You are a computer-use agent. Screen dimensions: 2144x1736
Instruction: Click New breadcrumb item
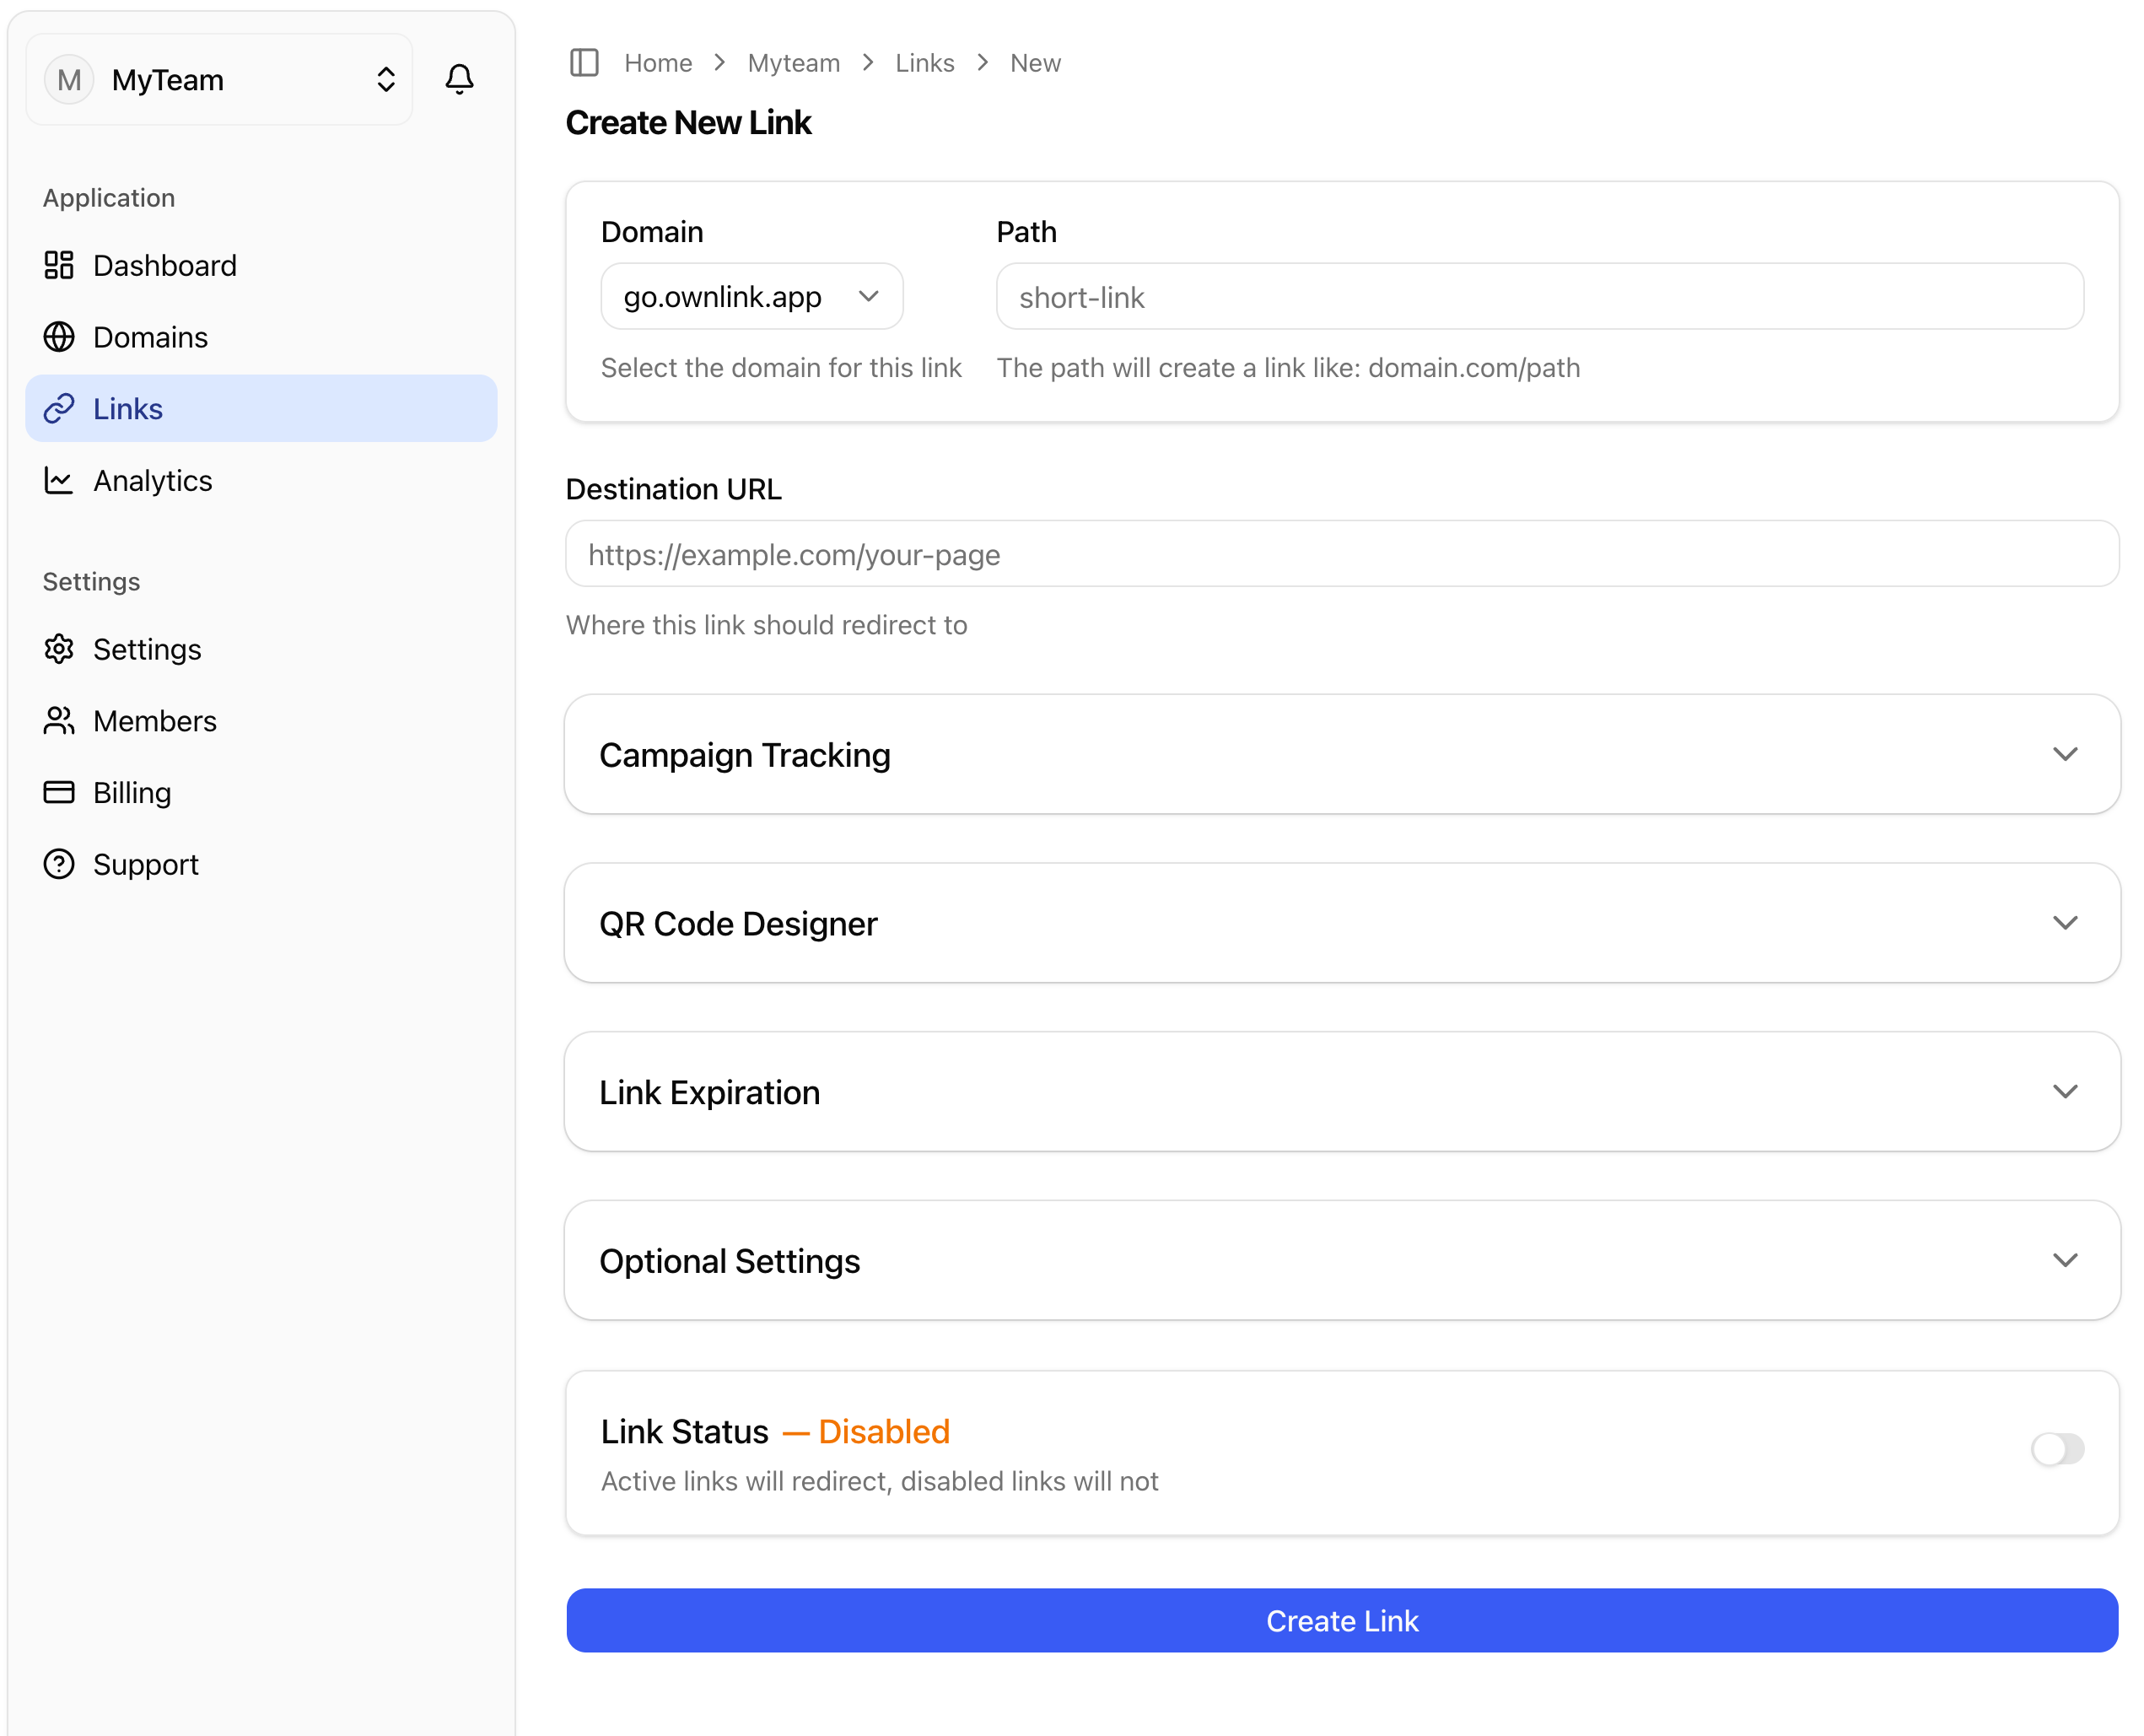point(1035,63)
